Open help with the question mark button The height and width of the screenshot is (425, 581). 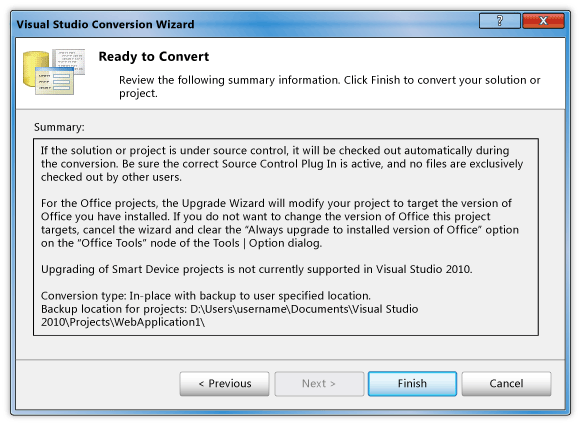pyautogui.click(x=499, y=21)
